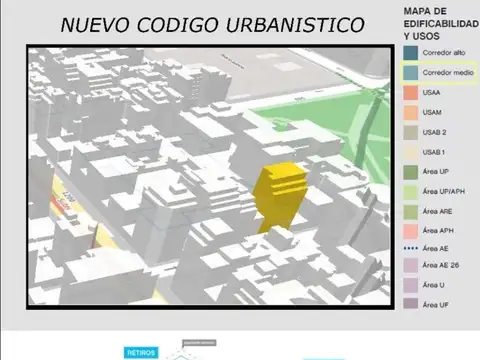The width and height of the screenshot is (480, 360).
Task: Select the Área APH pink swatch
Action: [x=410, y=231]
